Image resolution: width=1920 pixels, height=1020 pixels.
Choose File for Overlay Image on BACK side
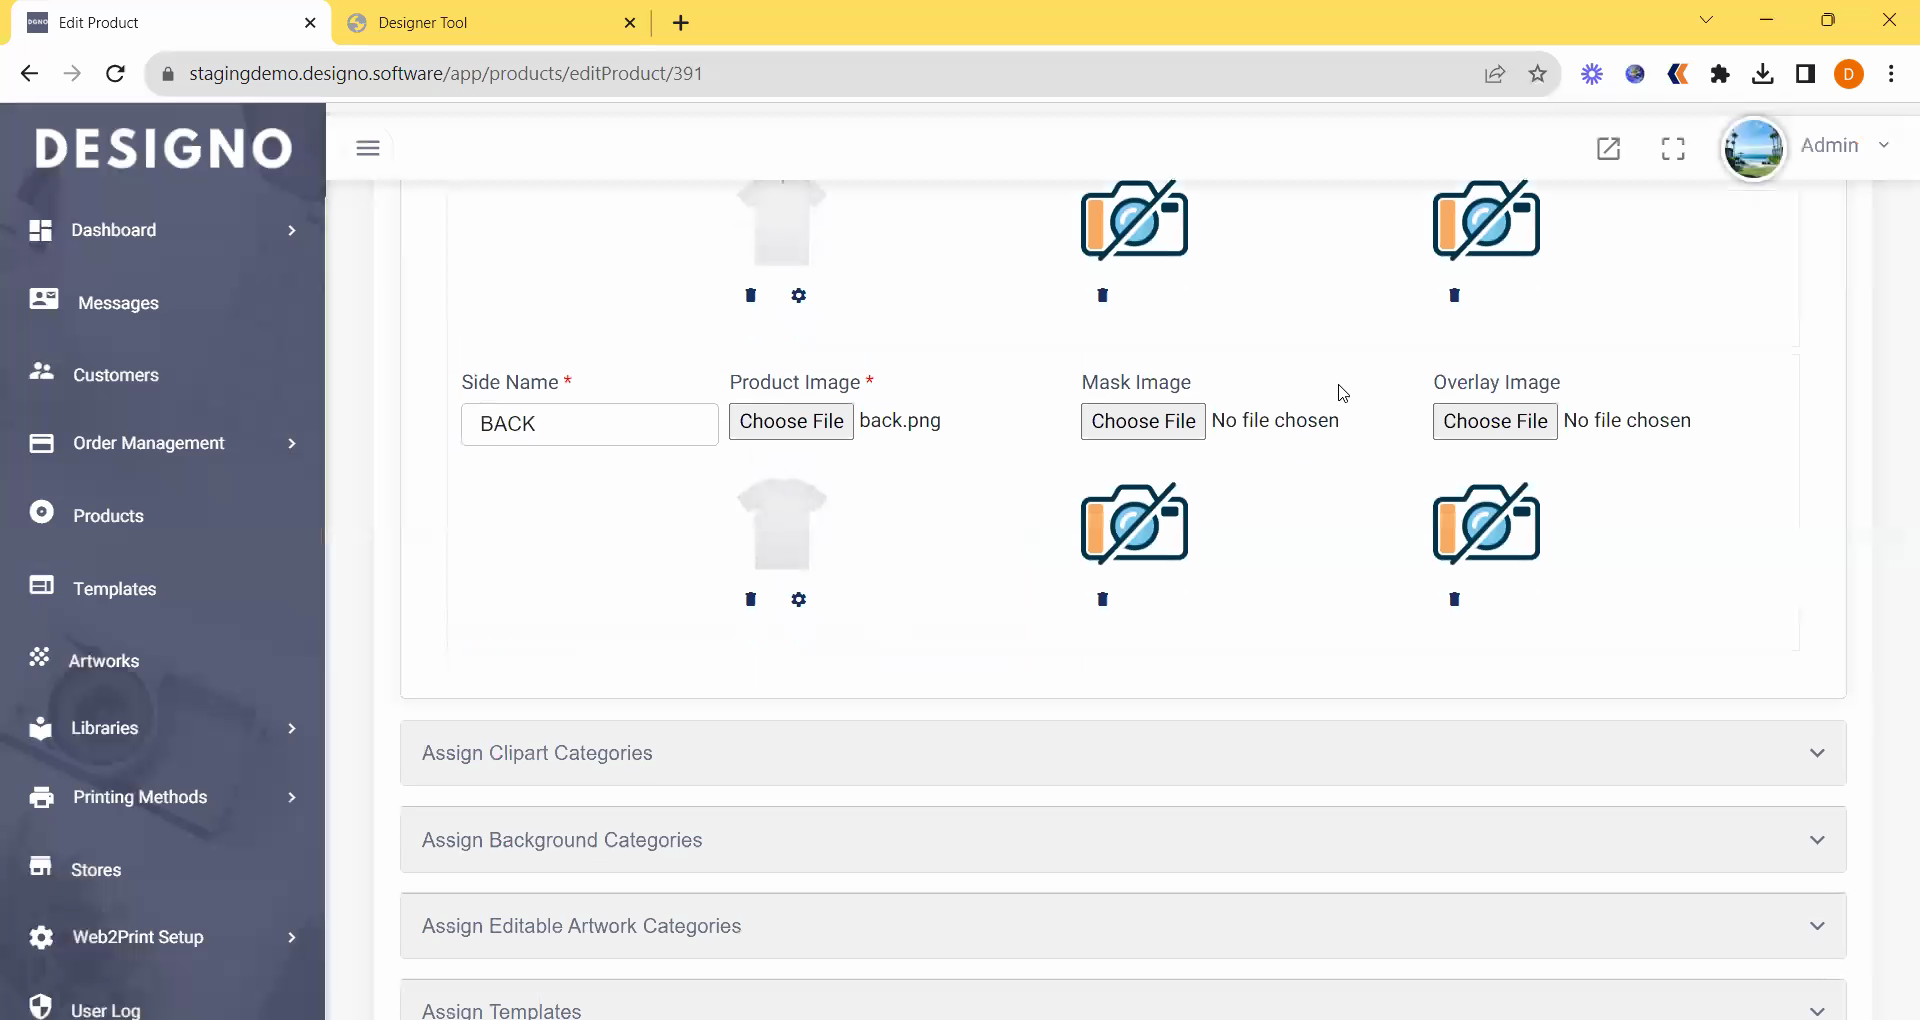pos(1495,421)
